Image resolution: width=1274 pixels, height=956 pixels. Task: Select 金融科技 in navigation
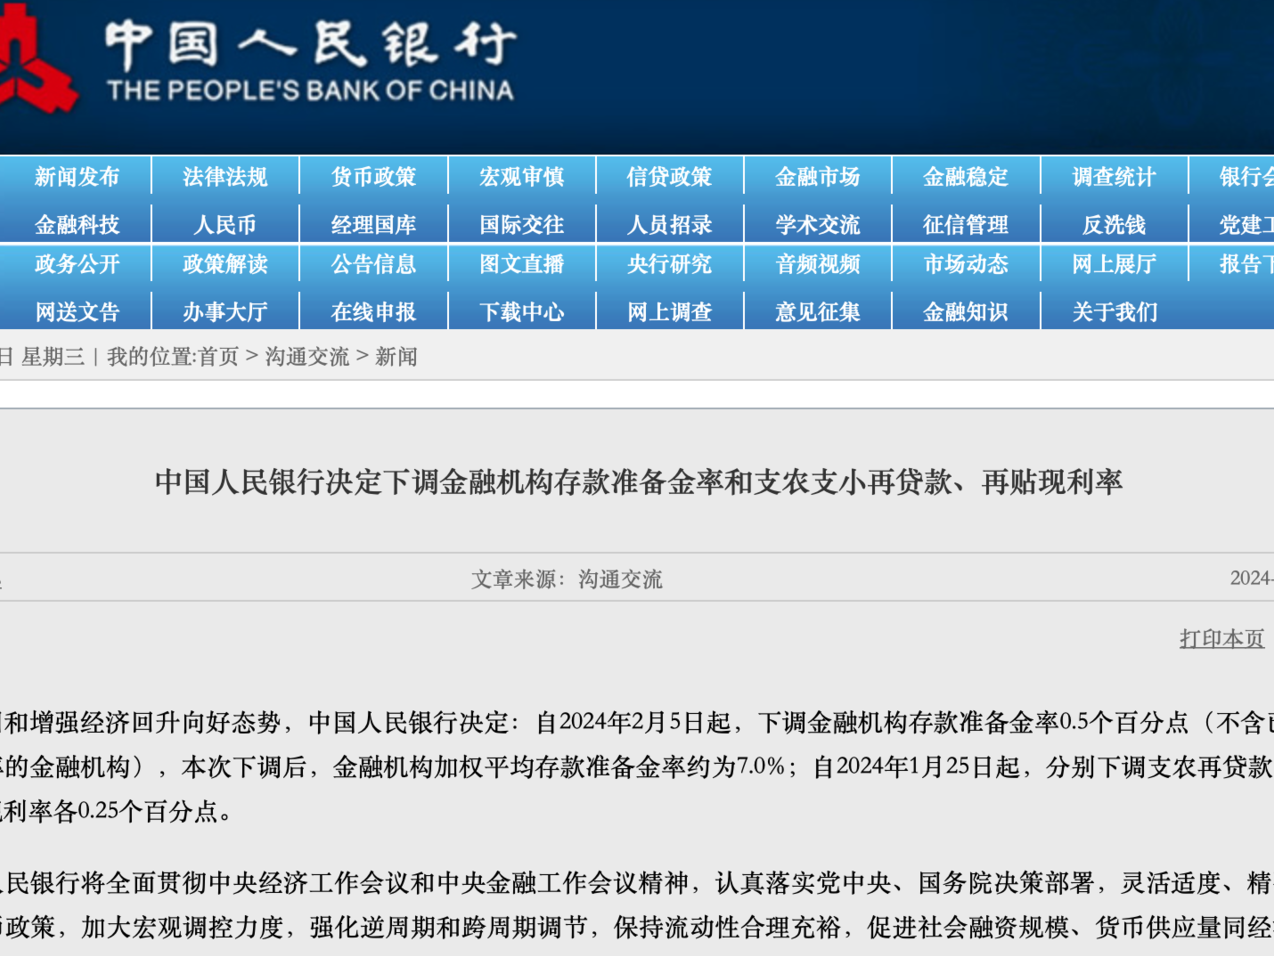pyautogui.click(x=77, y=225)
